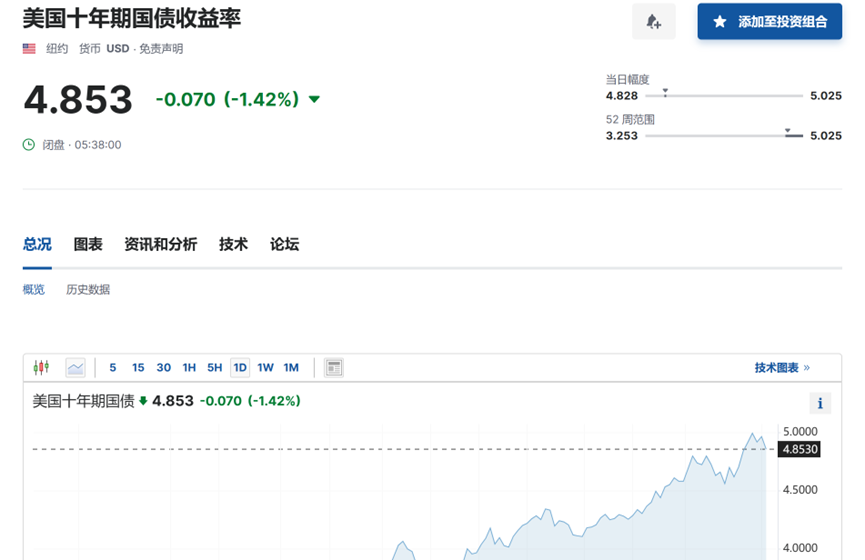Click the create alert bell icon
Viewport: 865px width, 560px height.
coord(654,21)
